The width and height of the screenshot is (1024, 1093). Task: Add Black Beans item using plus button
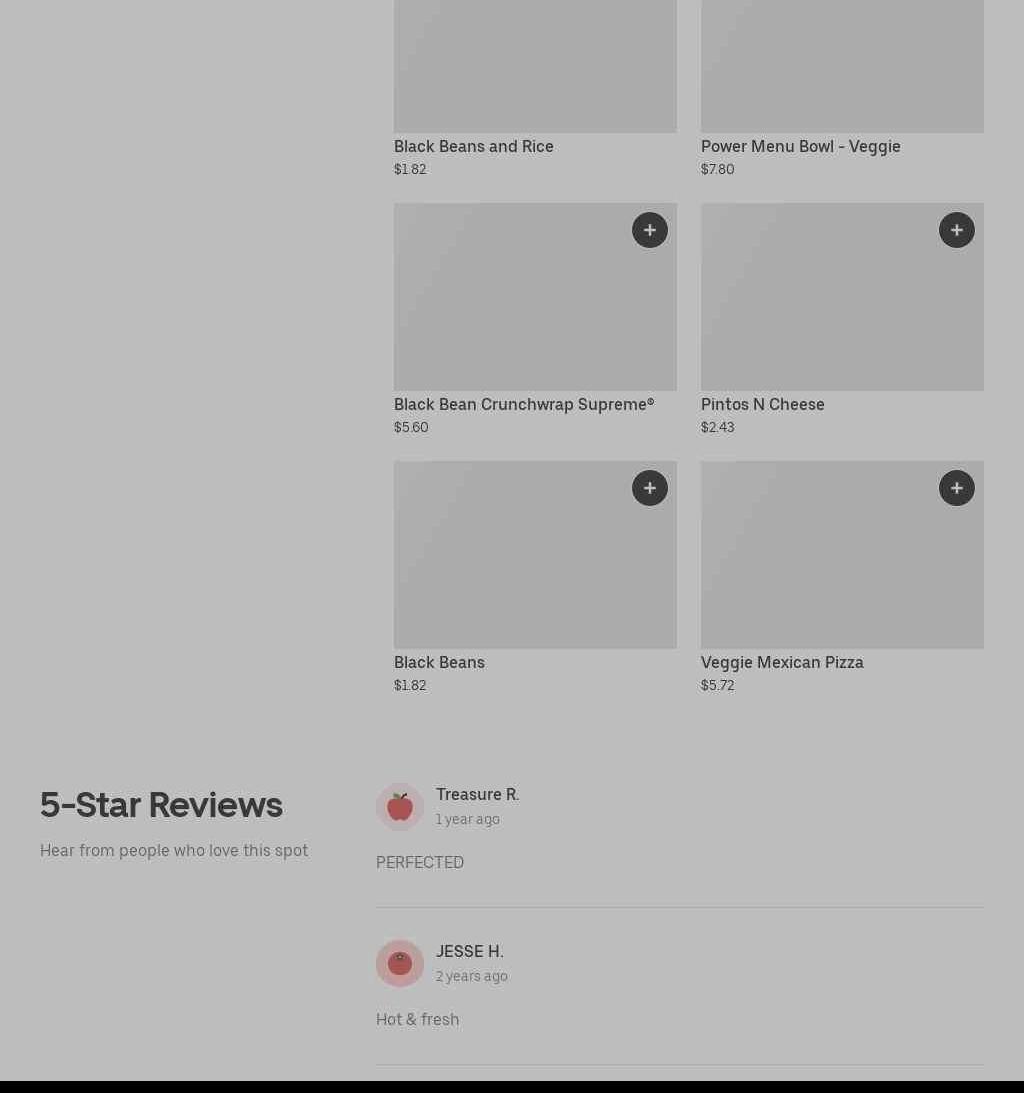click(x=650, y=488)
